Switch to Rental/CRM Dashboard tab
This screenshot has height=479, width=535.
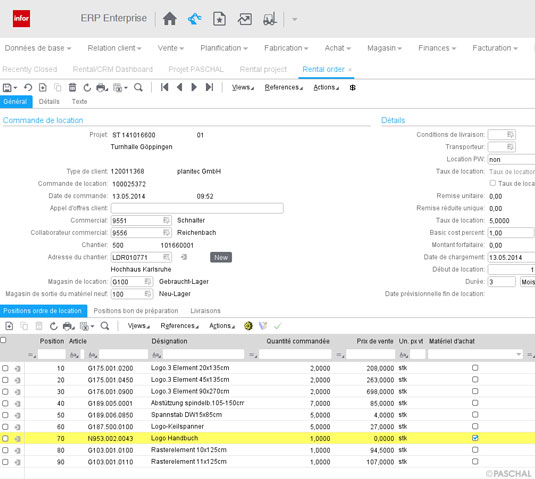click(x=113, y=69)
